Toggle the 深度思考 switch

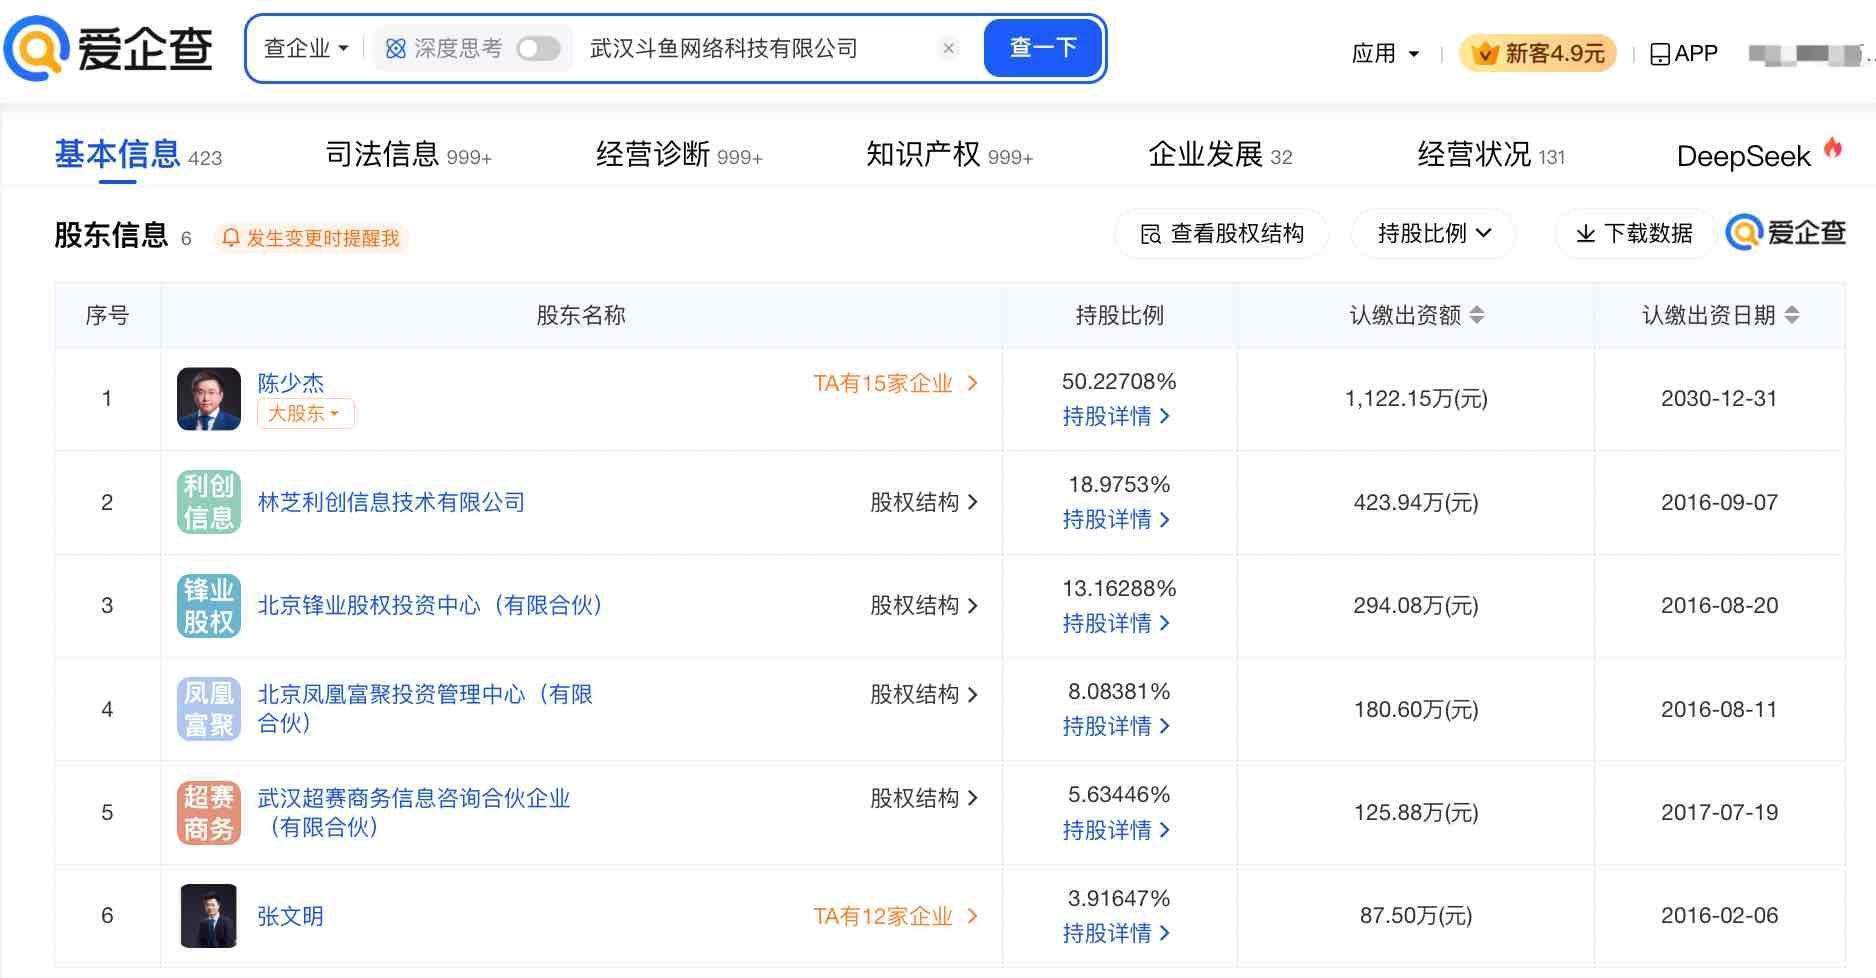[538, 48]
